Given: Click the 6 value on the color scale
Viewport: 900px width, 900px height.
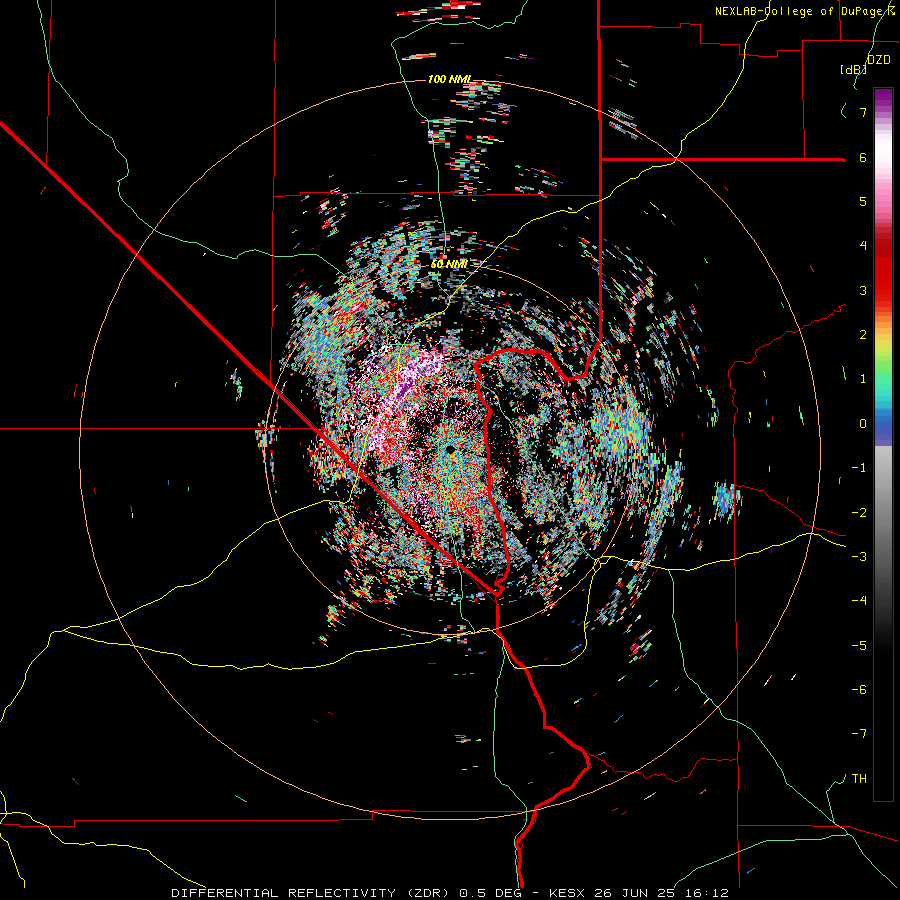Looking at the screenshot, I should tap(863, 157).
